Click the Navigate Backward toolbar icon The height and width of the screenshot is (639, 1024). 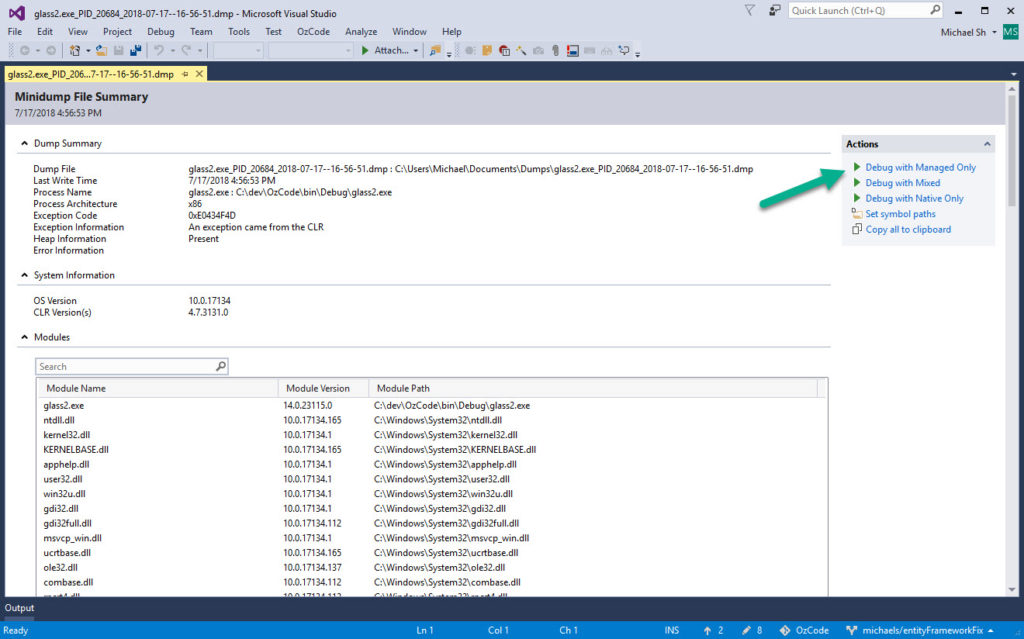tap(24, 50)
